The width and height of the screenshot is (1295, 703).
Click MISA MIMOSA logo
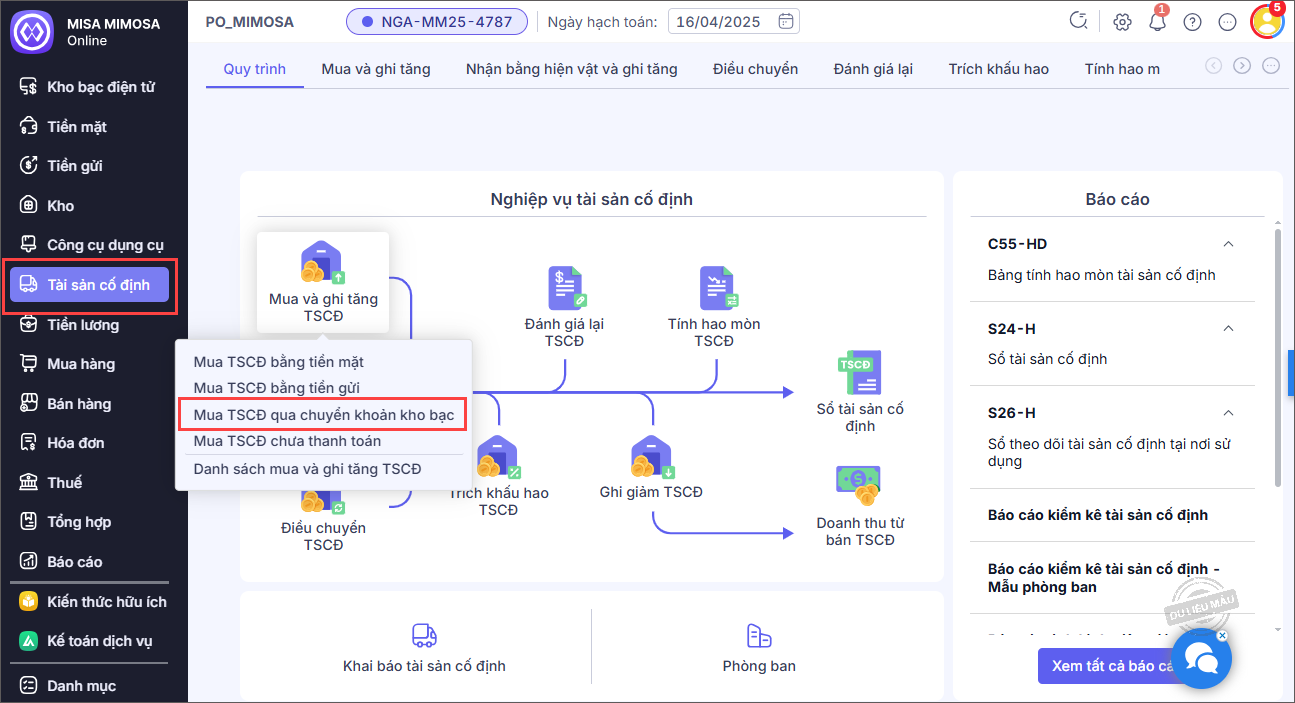31,31
